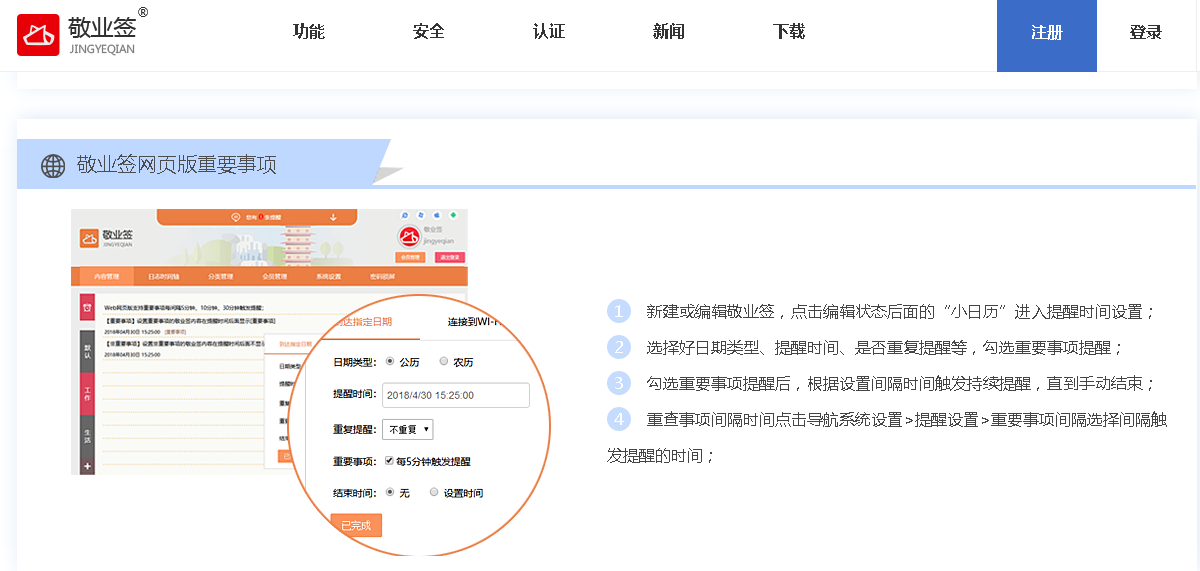Click the red alarm clock sidebar icon

point(88,308)
